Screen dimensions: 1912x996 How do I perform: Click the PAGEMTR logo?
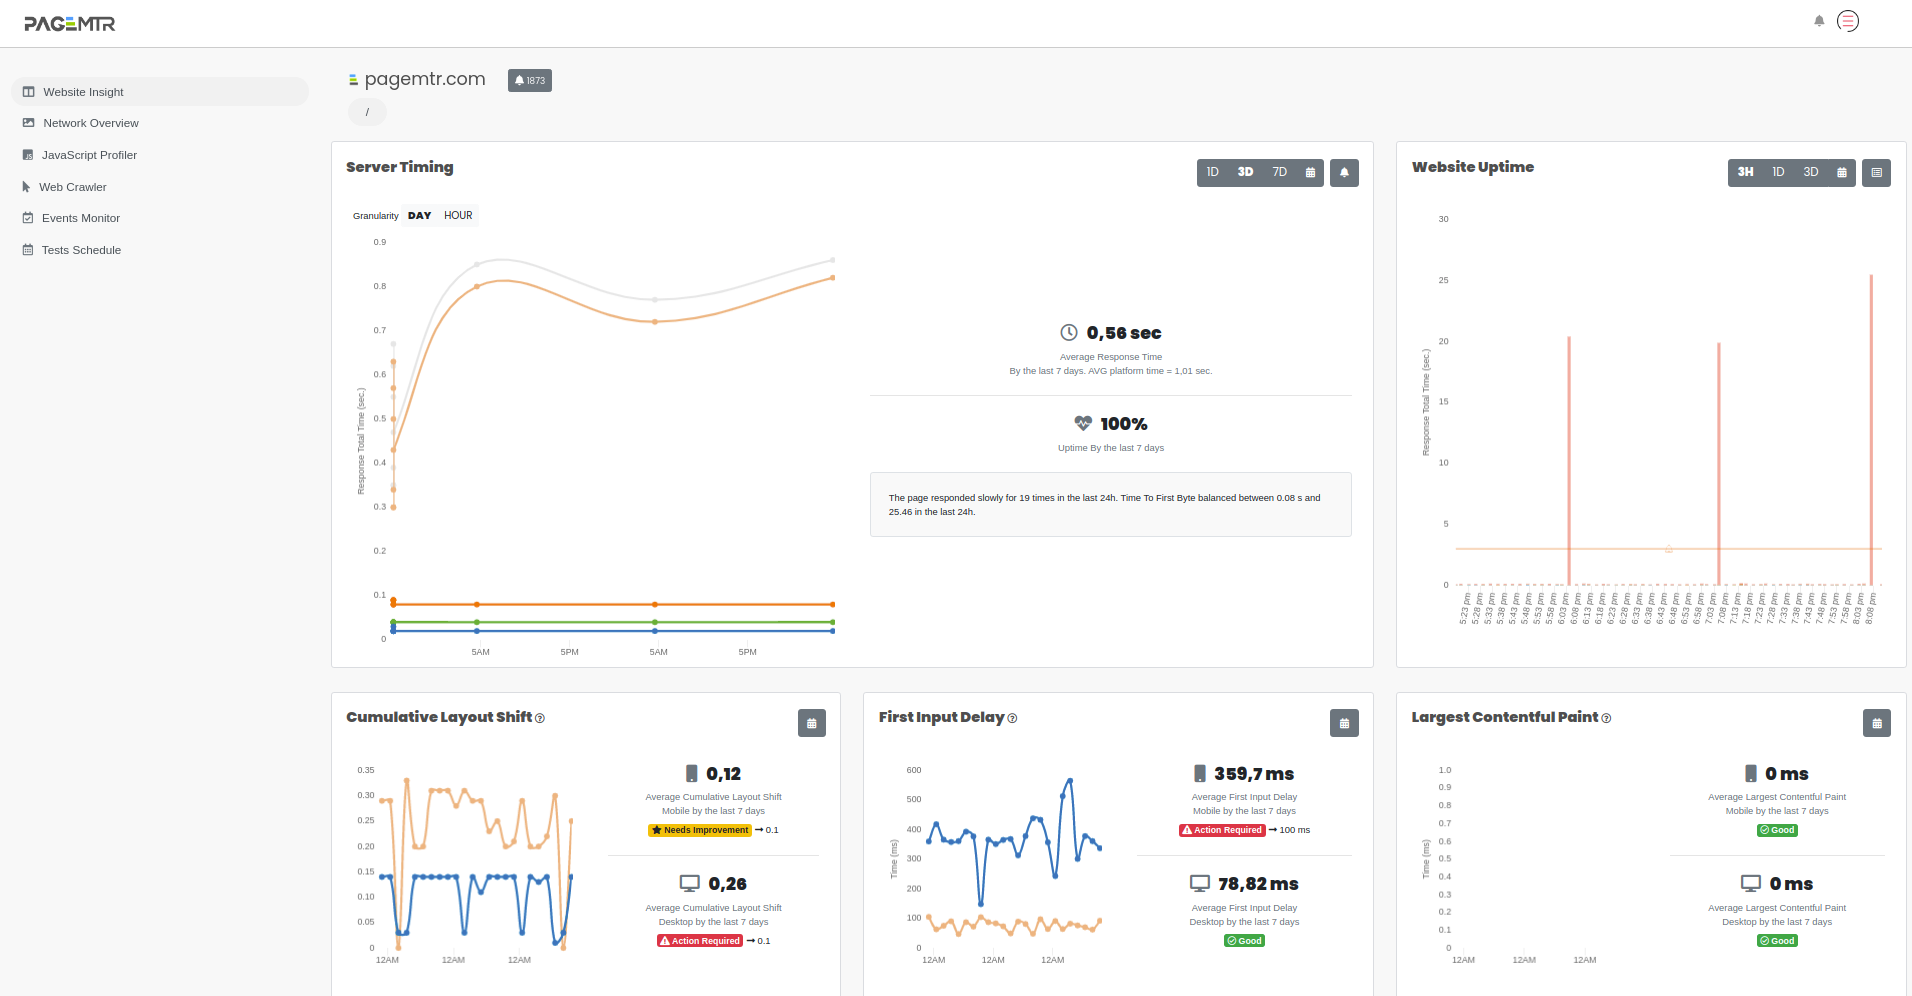tap(70, 23)
